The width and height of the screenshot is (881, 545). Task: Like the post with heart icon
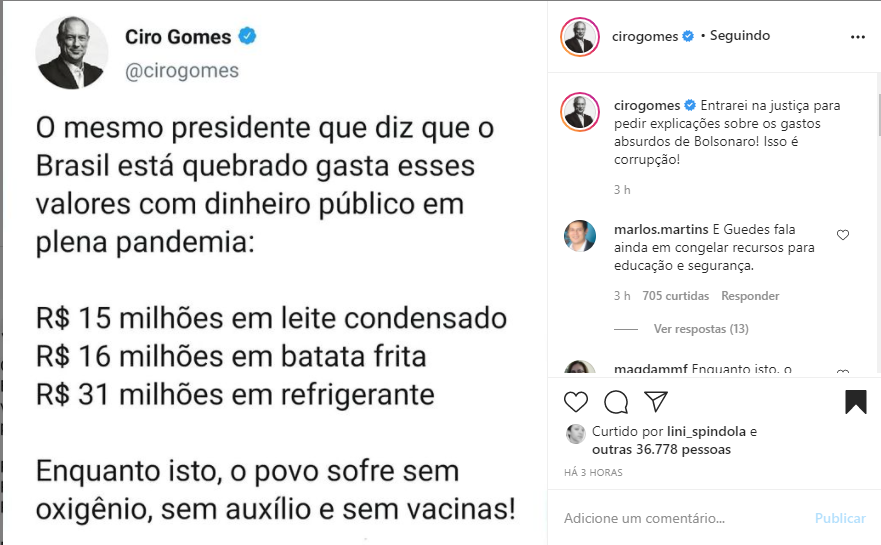[575, 402]
